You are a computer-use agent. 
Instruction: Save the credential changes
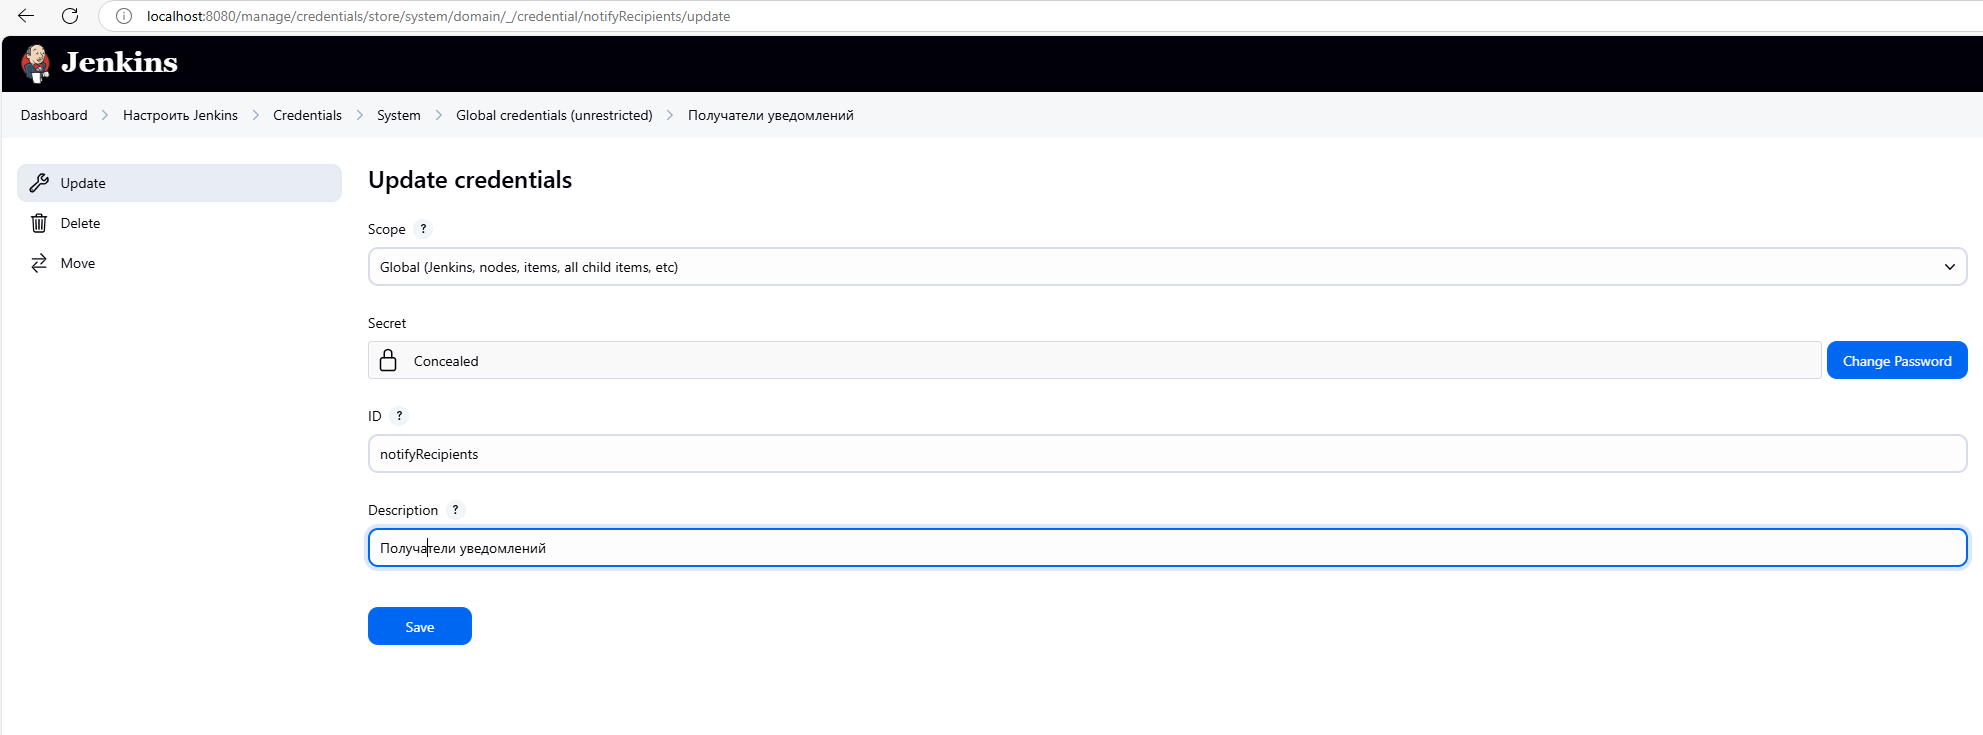point(419,626)
